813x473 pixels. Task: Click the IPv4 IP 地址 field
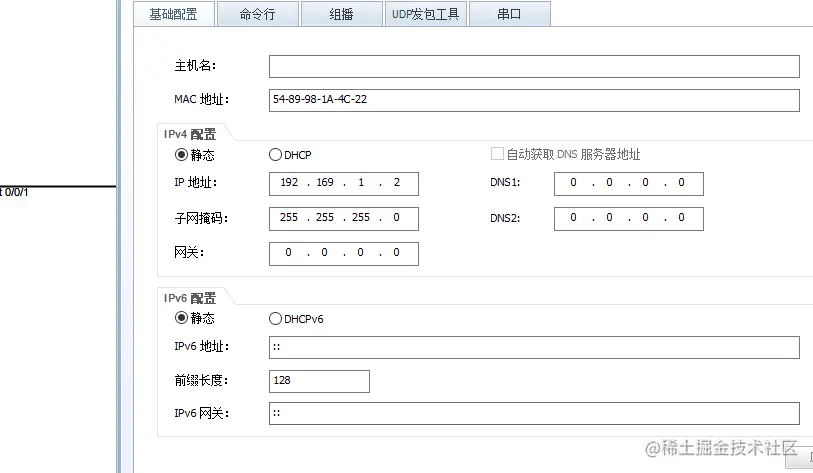pos(343,184)
